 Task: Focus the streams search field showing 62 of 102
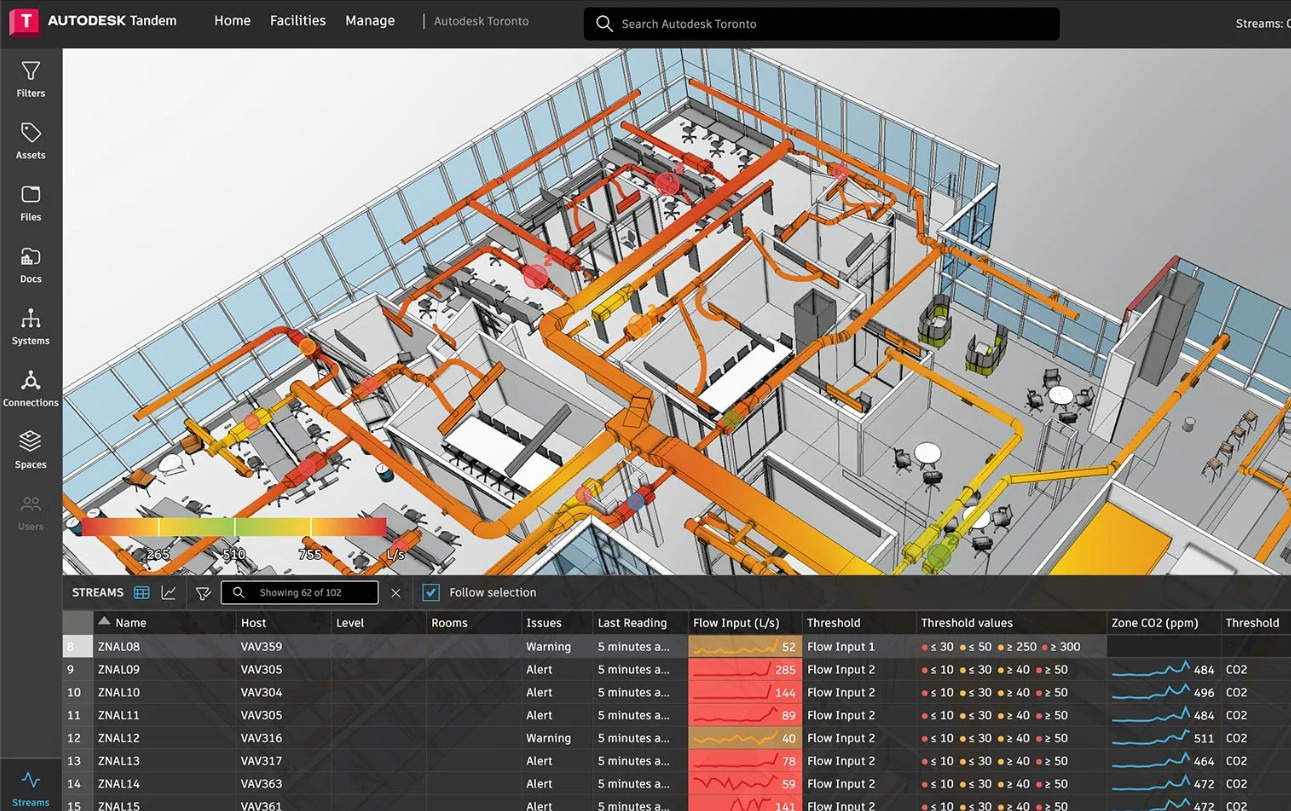click(x=299, y=593)
